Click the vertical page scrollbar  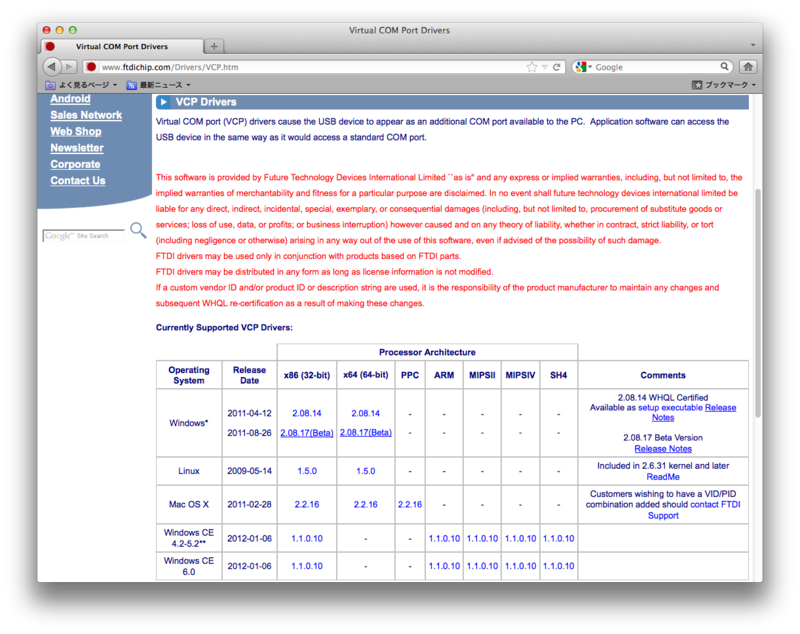point(758,303)
